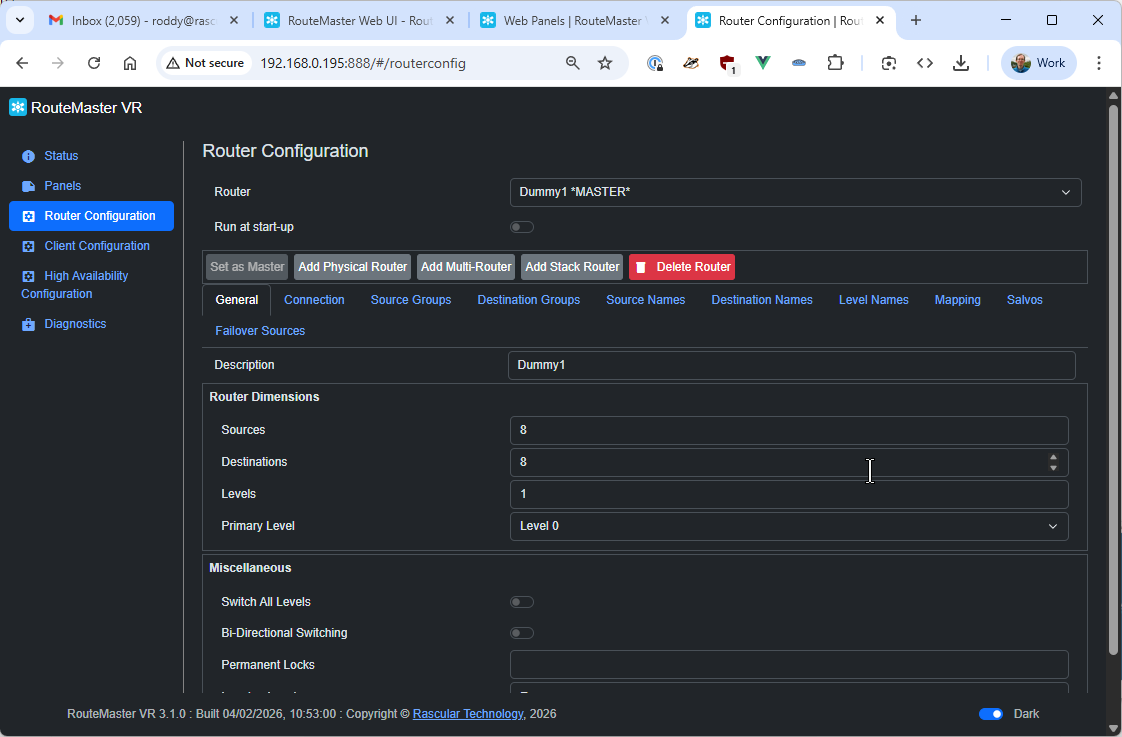This screenshot has width=1122, height=737.
Task: Close the Gmail Inbox tab
Action: (x=234, y=21)
